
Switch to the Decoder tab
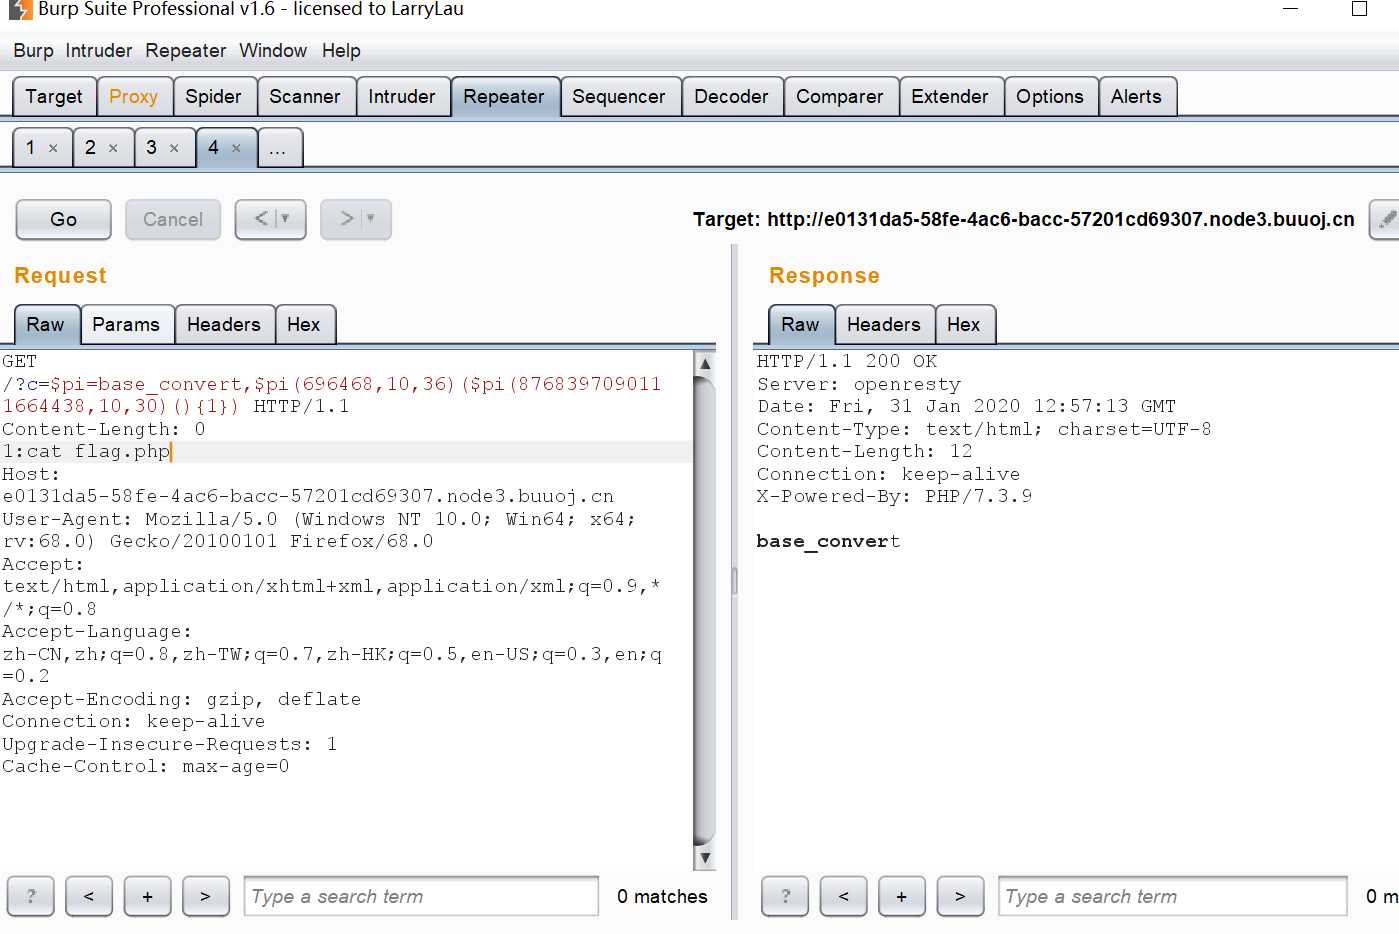732,97
